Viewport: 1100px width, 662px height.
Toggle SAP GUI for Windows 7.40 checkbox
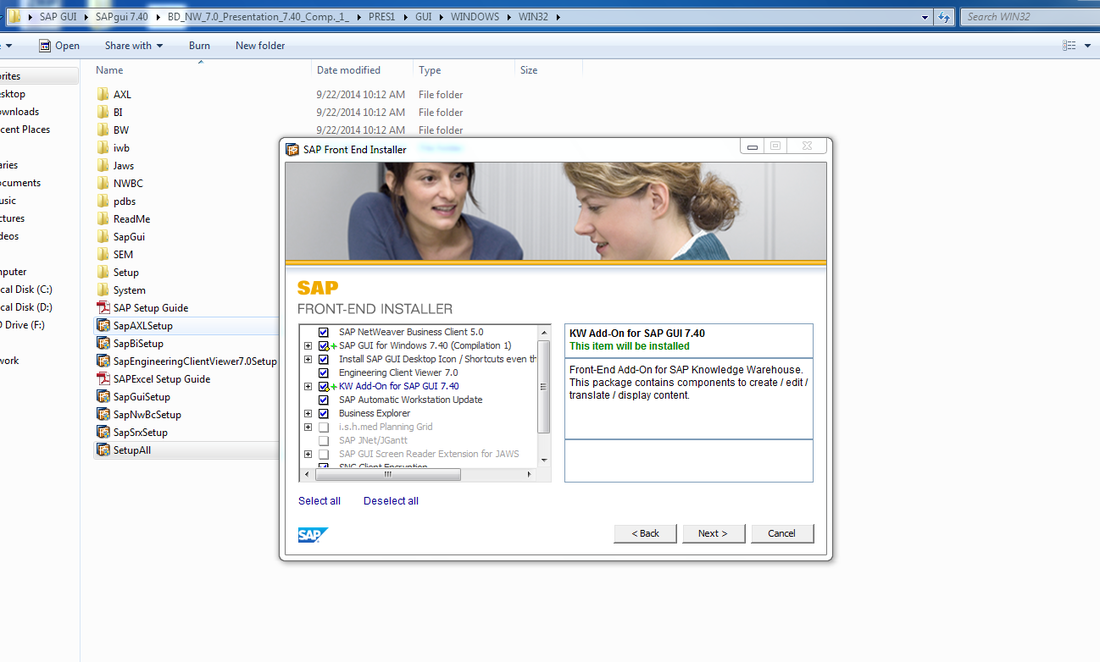coord(323,346)
